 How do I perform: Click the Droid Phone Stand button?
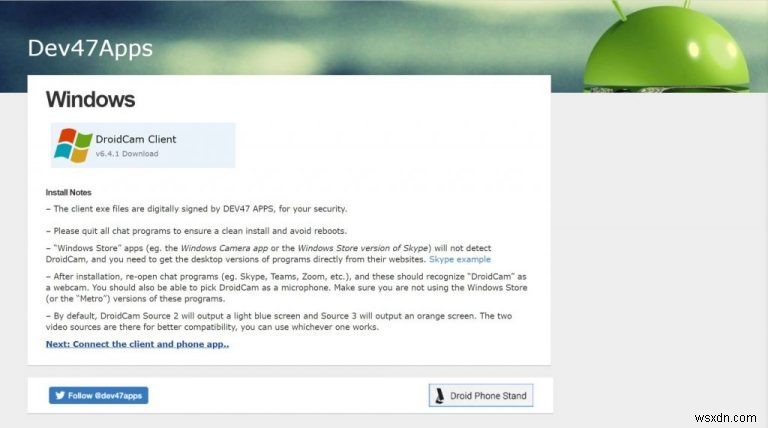pyautogui.click(x=480, y=396)
